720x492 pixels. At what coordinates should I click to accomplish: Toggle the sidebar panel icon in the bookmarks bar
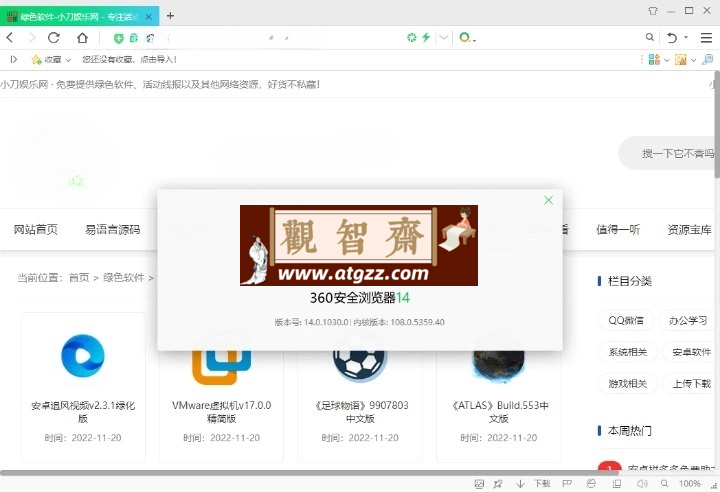coord(14,59)
